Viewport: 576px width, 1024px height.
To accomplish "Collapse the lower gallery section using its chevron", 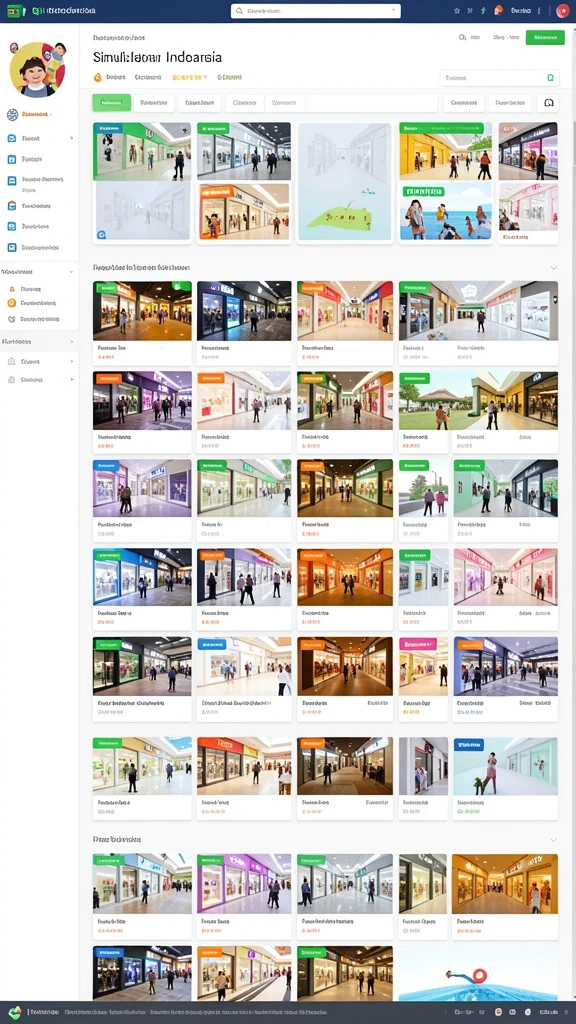I will 553,839.
